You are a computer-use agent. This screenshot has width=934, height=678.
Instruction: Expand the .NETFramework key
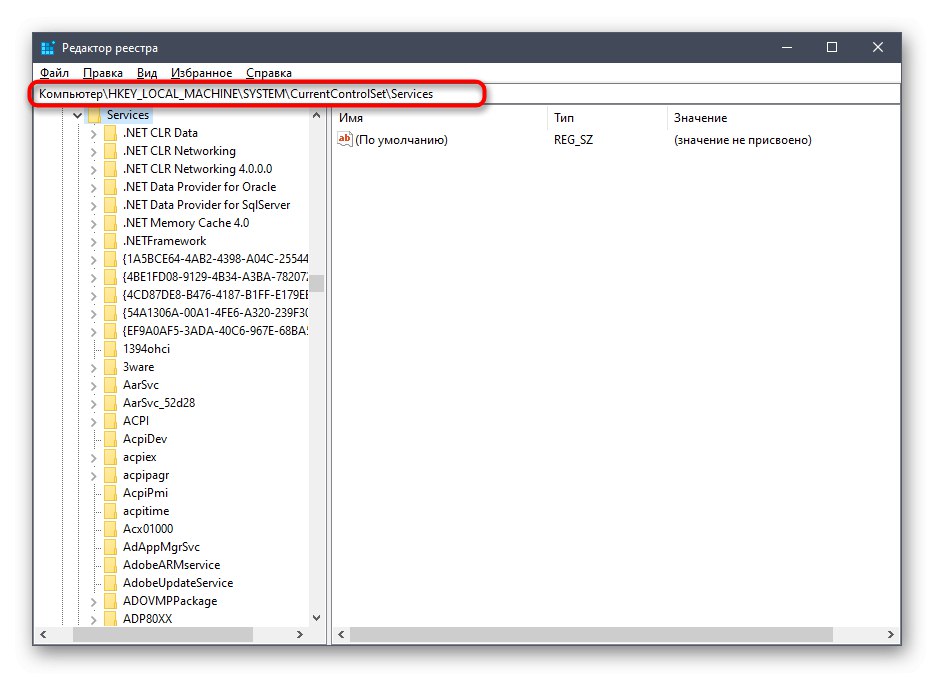click(94, 242)
